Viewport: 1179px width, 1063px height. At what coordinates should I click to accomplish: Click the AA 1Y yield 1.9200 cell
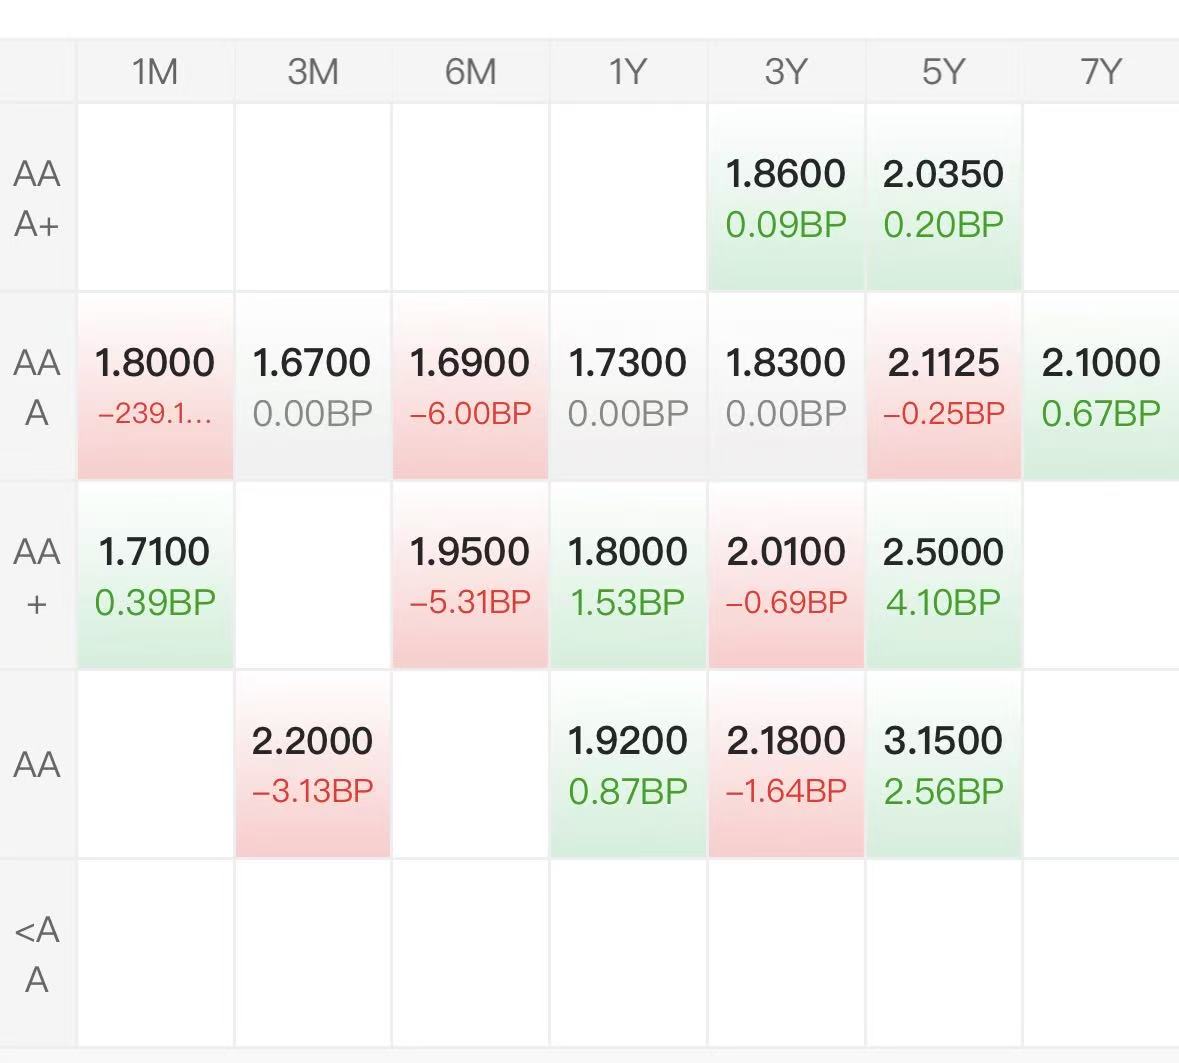pos(628,765)
